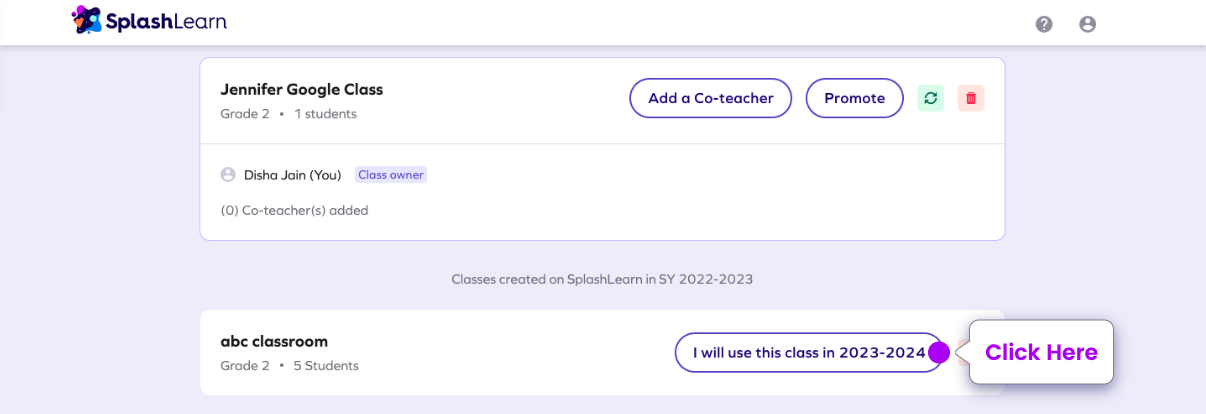Click Disha Jain's avatar icon
The height and width of the screenshot is (414, 1206).
[x=228, y=175]
